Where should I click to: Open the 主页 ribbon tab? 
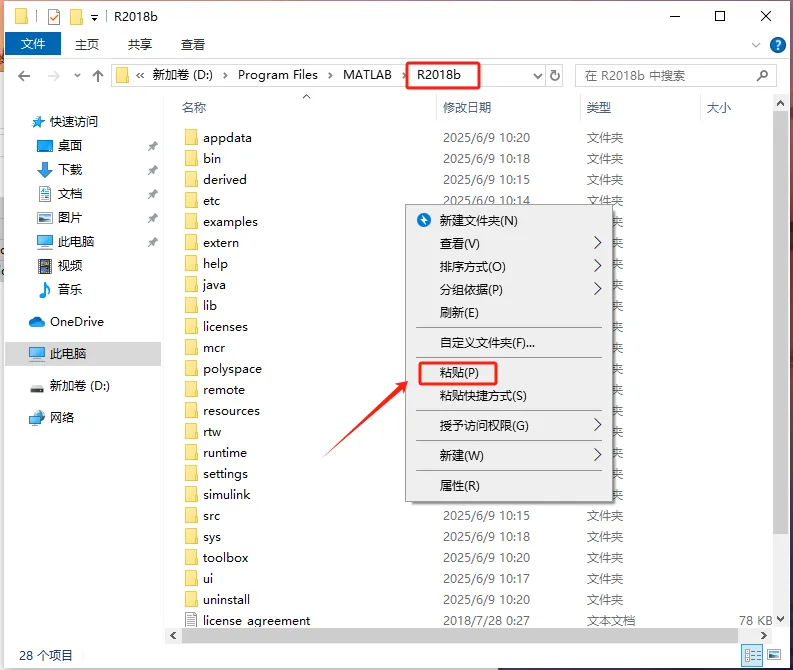(x=87, y=44)
